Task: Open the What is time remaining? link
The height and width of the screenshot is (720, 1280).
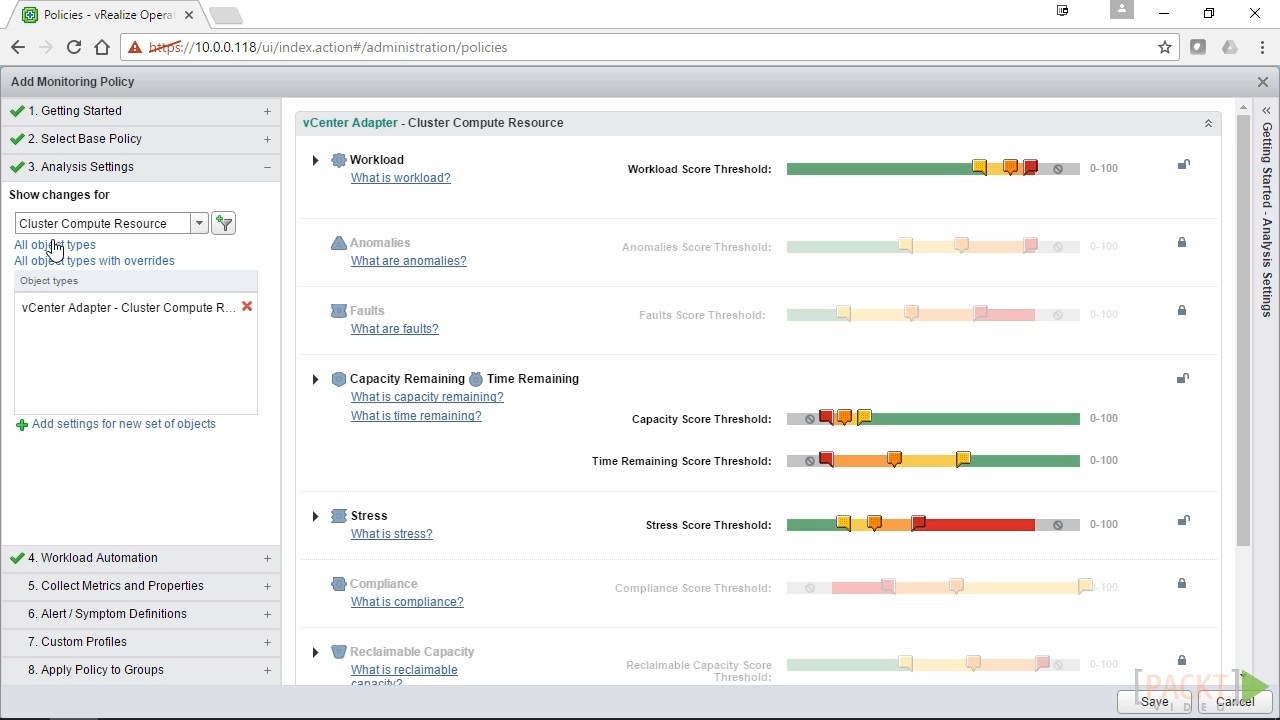Action: click(416, 416)
